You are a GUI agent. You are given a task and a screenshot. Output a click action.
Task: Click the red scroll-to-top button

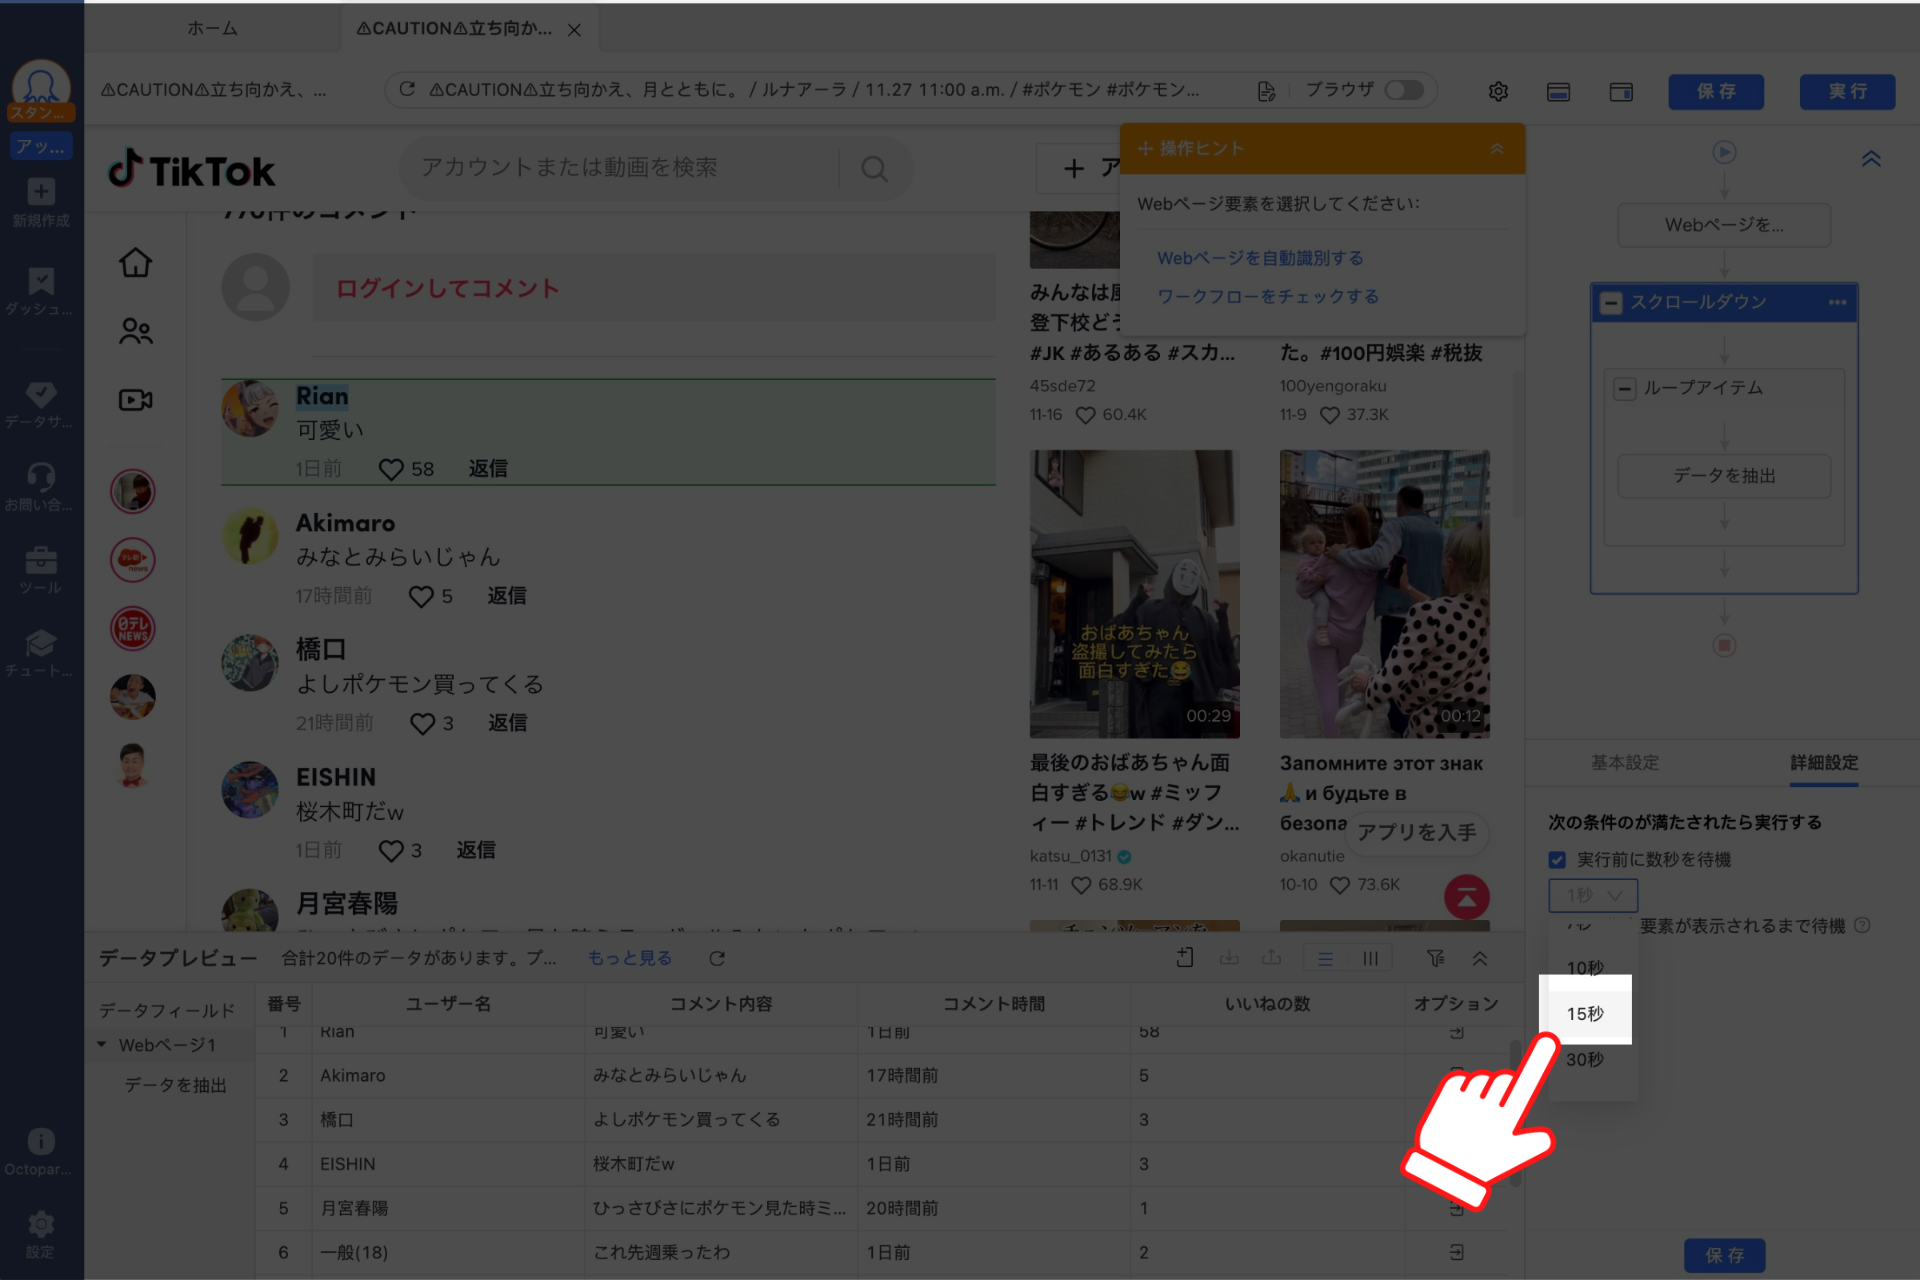tap(1466, 897)
